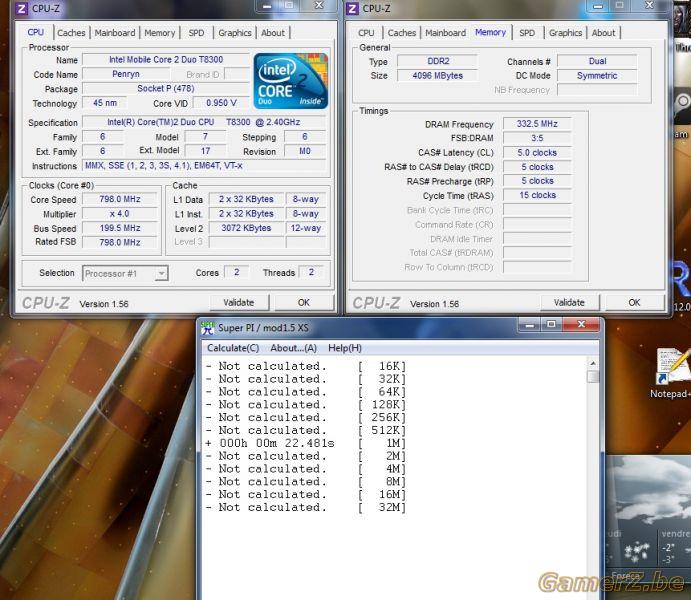This screenshot has height=600, width=691.
Task: Close the Super PI window
Action: (x=581, y=325)
